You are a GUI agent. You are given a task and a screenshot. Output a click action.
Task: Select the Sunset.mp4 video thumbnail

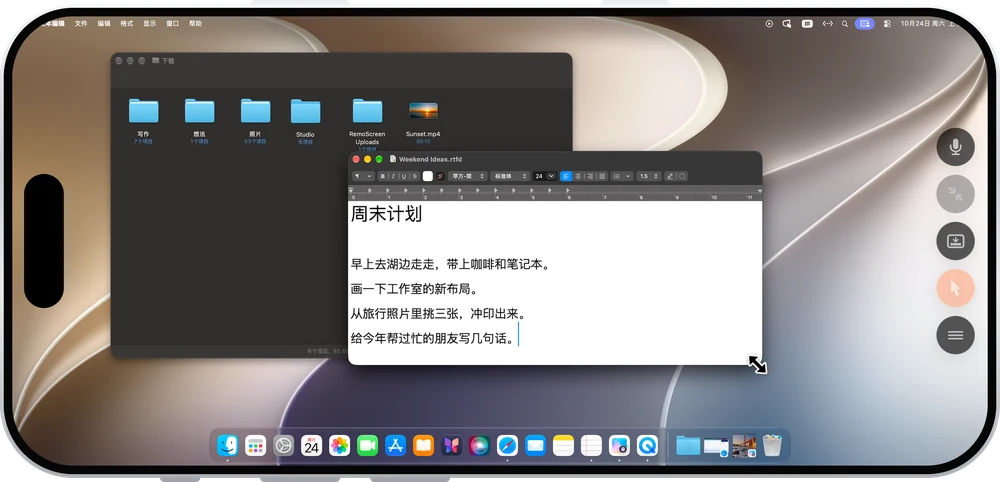[423, 111]
